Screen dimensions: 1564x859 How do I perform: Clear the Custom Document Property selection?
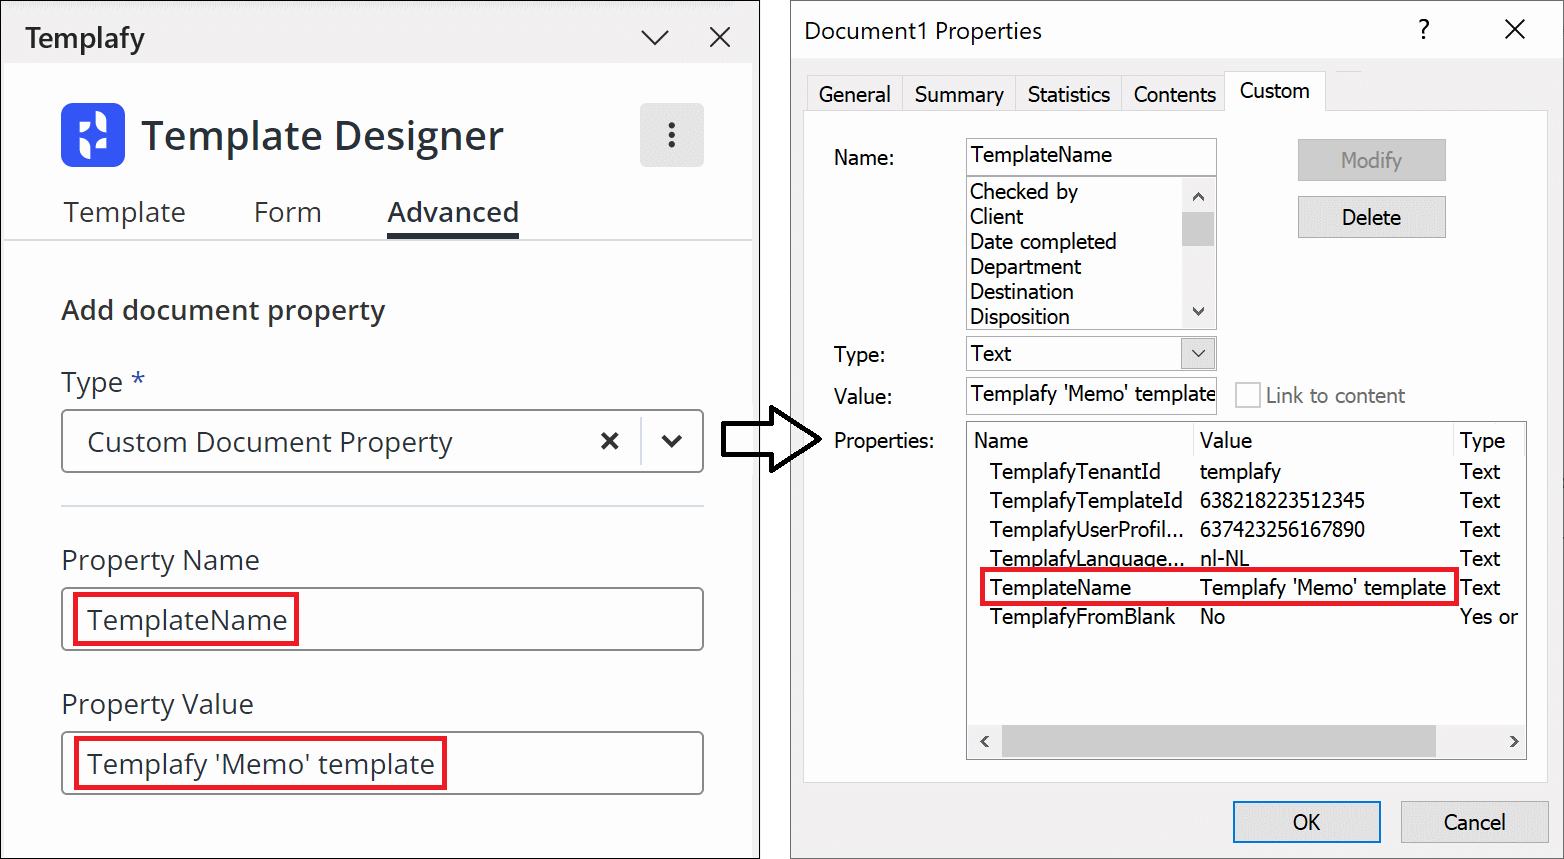tap(609, 441)
